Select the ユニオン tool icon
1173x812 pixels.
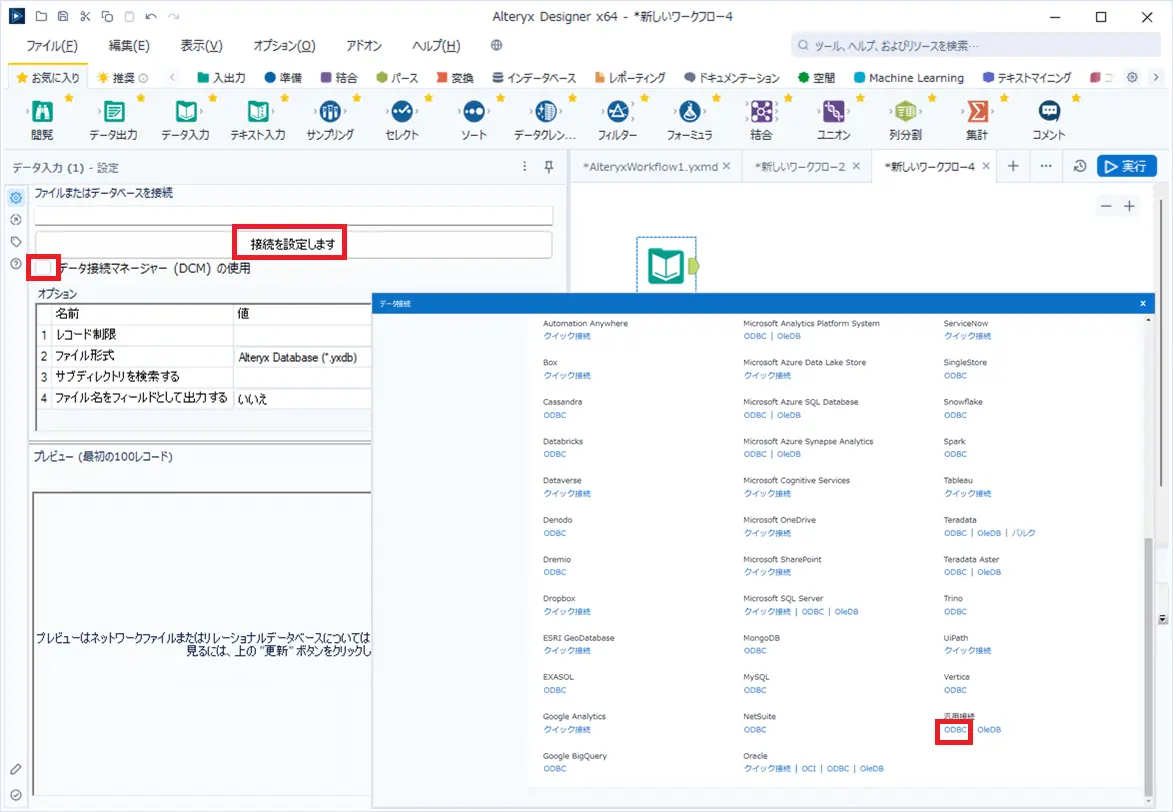(833, 112)
